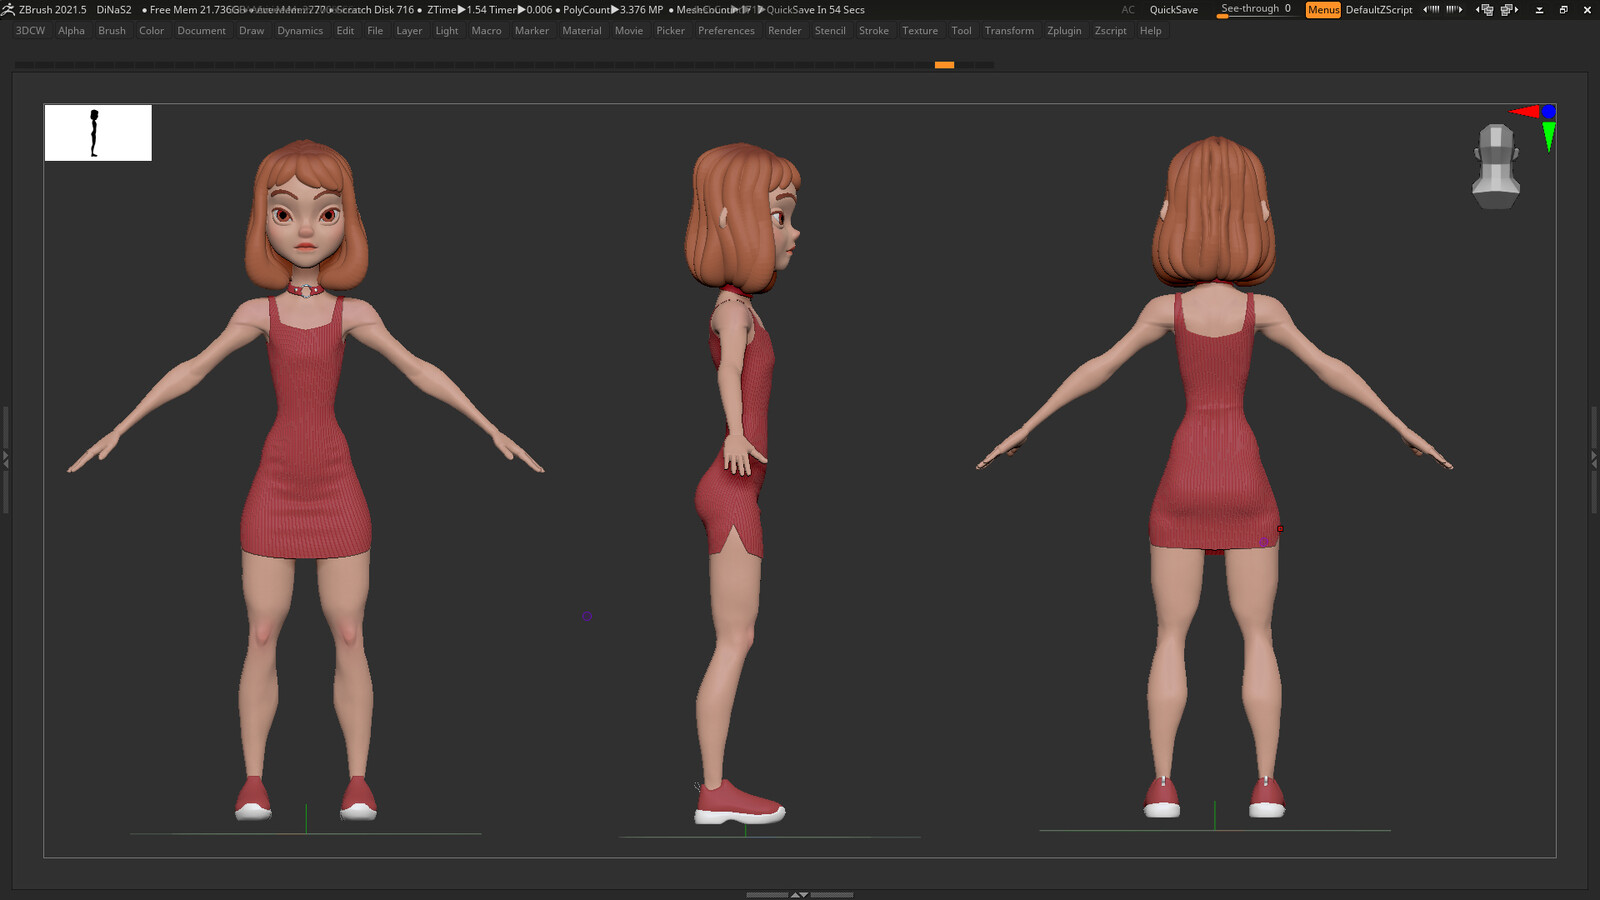Open the Material menu
Image resolution: width=1600 pixels, height=900 pixels.
tap(581, 31)
